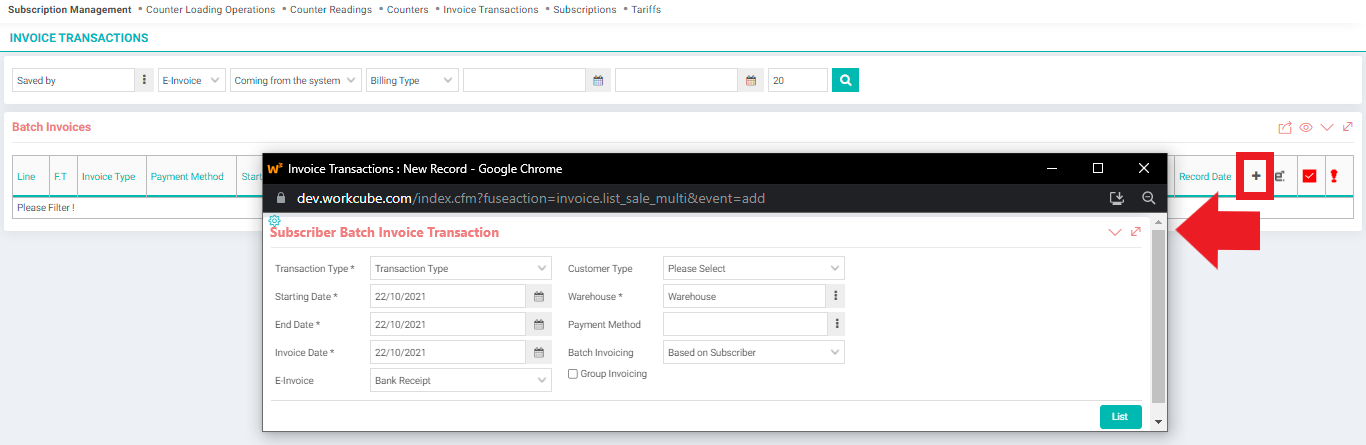
Task: Click the popup vertical scrollbar down arrow
Action: [x=1158, y=423]
